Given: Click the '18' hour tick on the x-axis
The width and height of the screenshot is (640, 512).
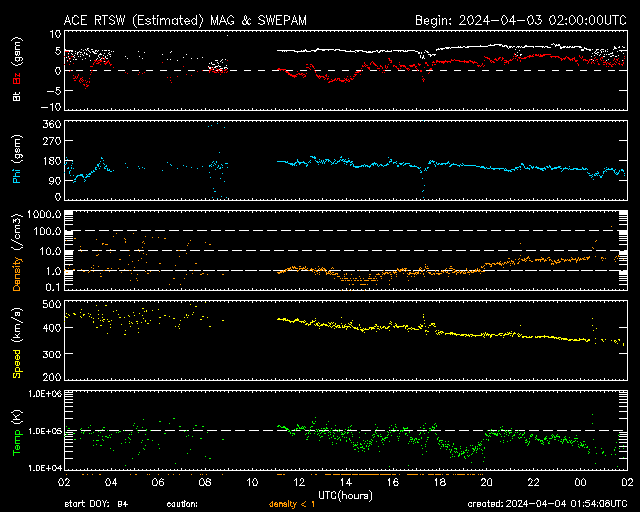Looking at the screenshot, I should point(440,482).
